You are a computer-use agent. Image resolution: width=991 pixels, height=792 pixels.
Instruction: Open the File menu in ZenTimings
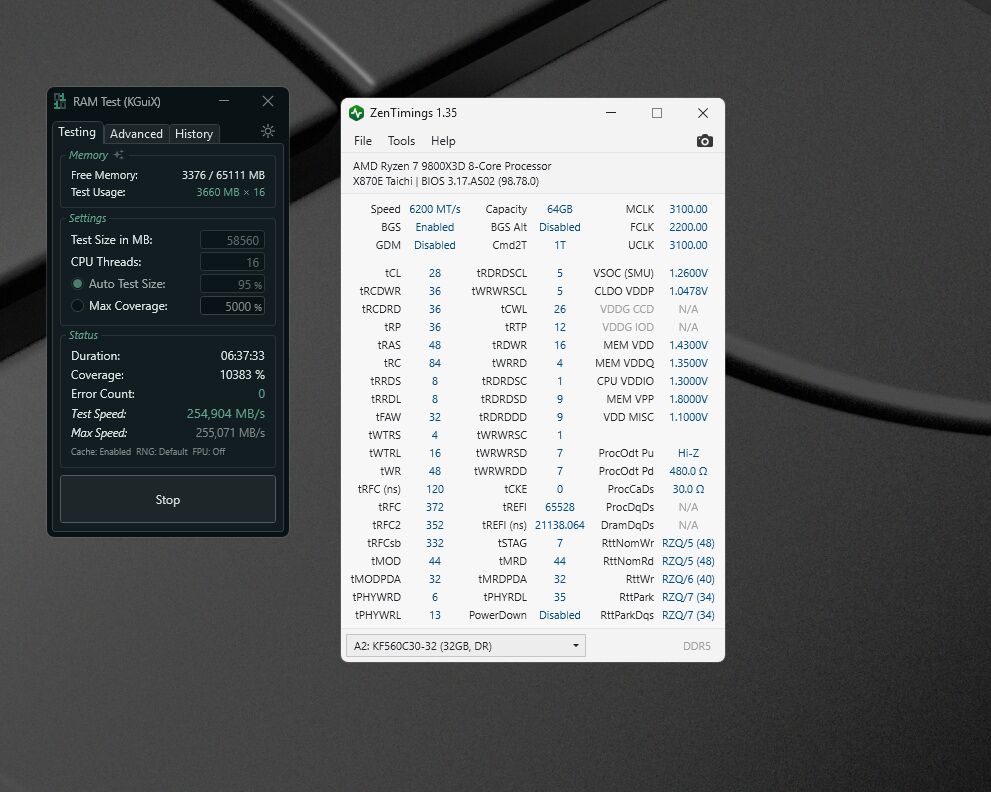363,141
